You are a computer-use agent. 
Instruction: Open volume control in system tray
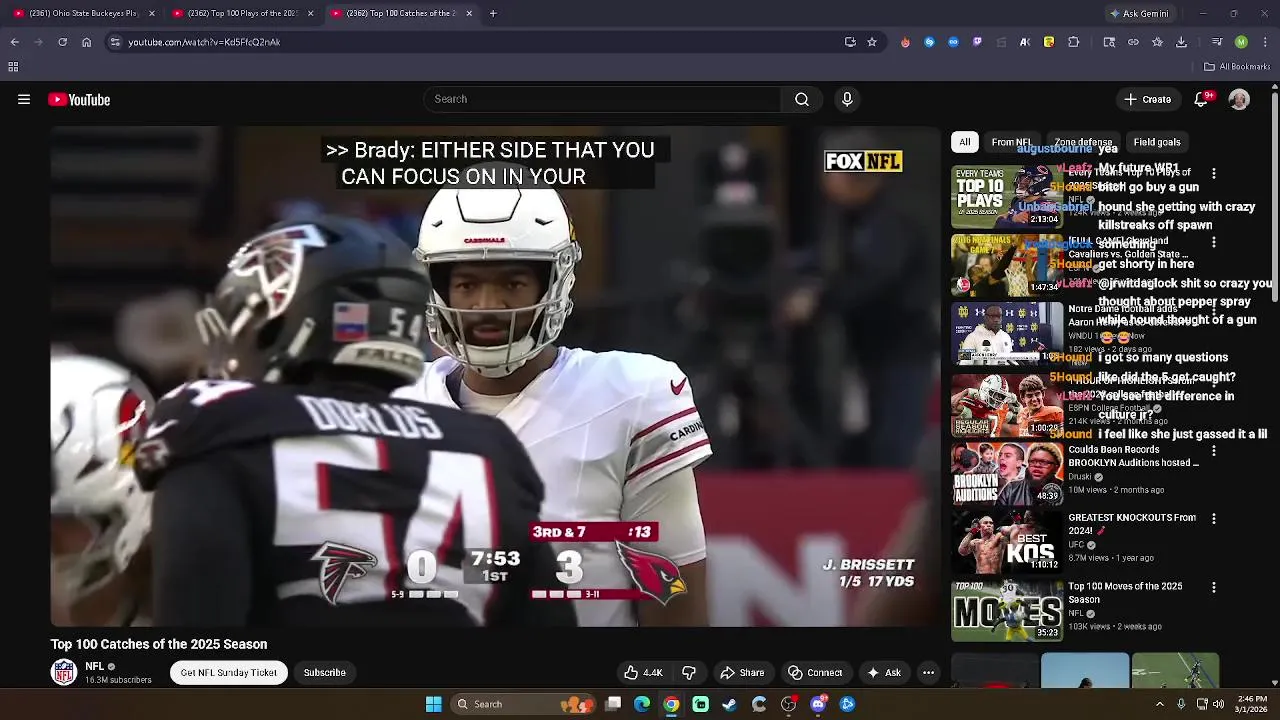click(1220, 704)
